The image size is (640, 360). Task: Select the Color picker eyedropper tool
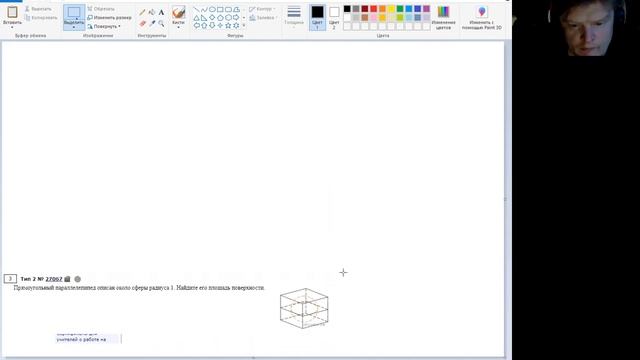pyautogui.click(x=152, y=24)
